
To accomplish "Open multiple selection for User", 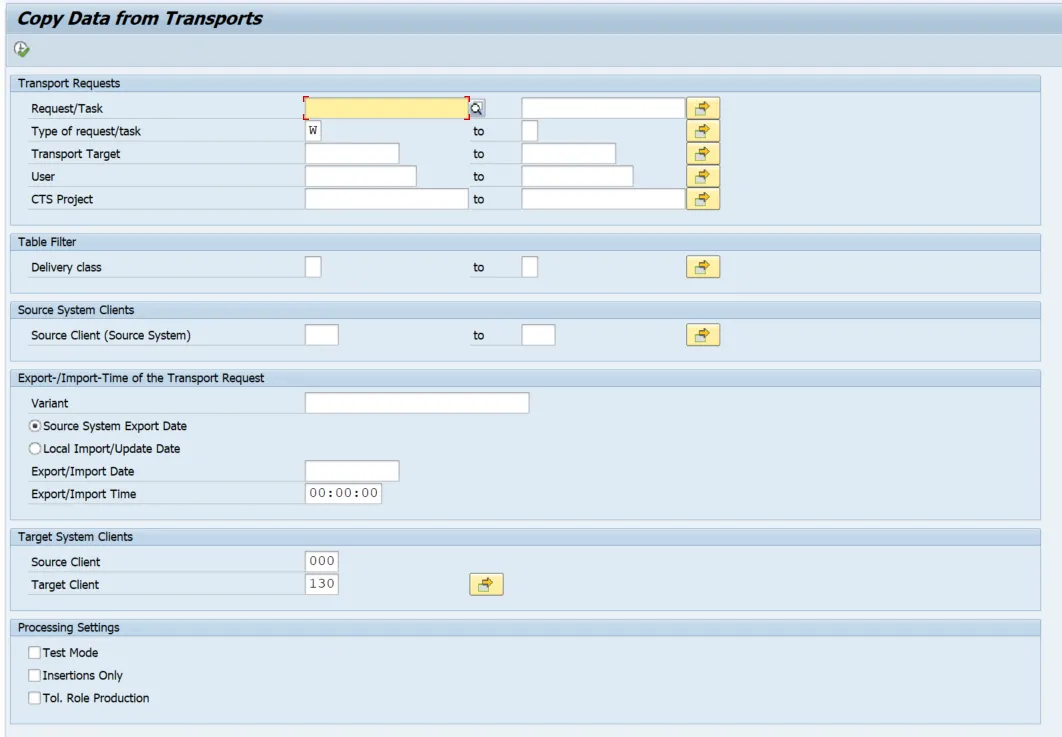I will [x=702, y=176].
